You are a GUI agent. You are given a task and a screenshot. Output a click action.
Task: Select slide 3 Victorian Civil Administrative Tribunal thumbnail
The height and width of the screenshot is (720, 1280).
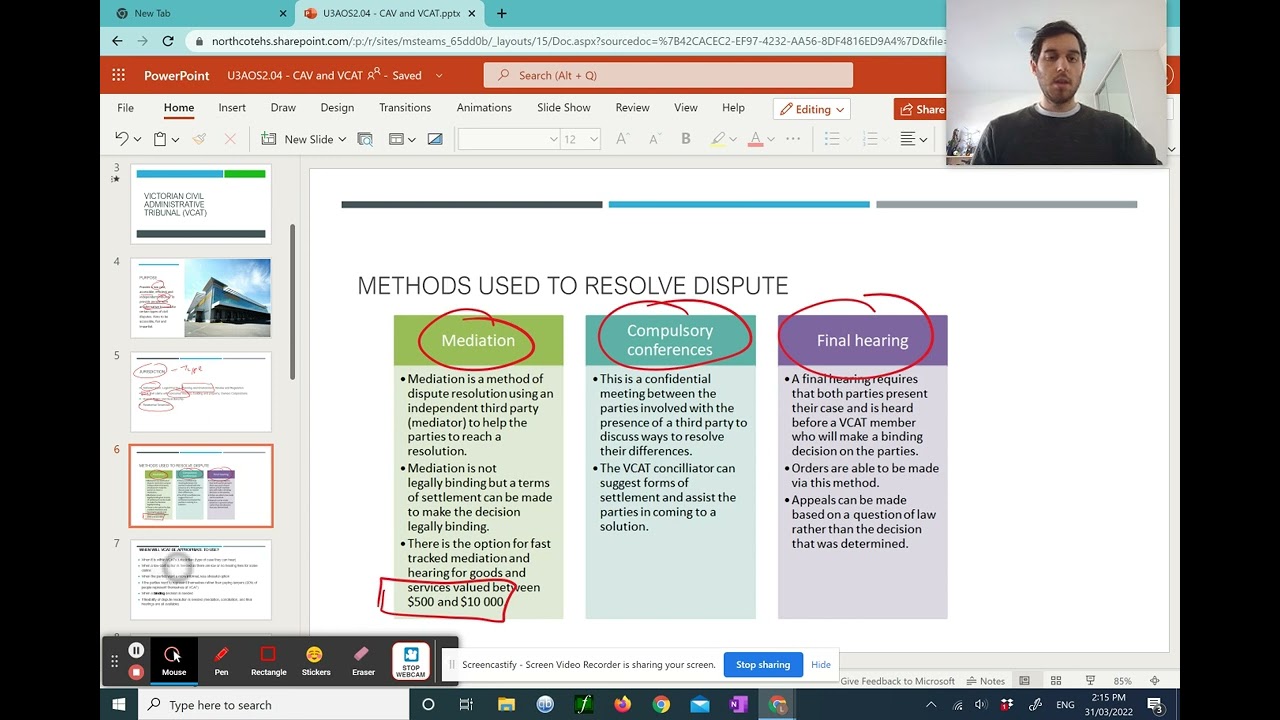[201, 204]
